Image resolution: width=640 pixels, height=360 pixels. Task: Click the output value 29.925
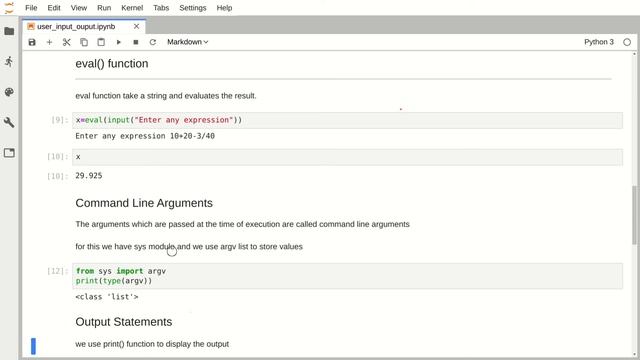89,176
